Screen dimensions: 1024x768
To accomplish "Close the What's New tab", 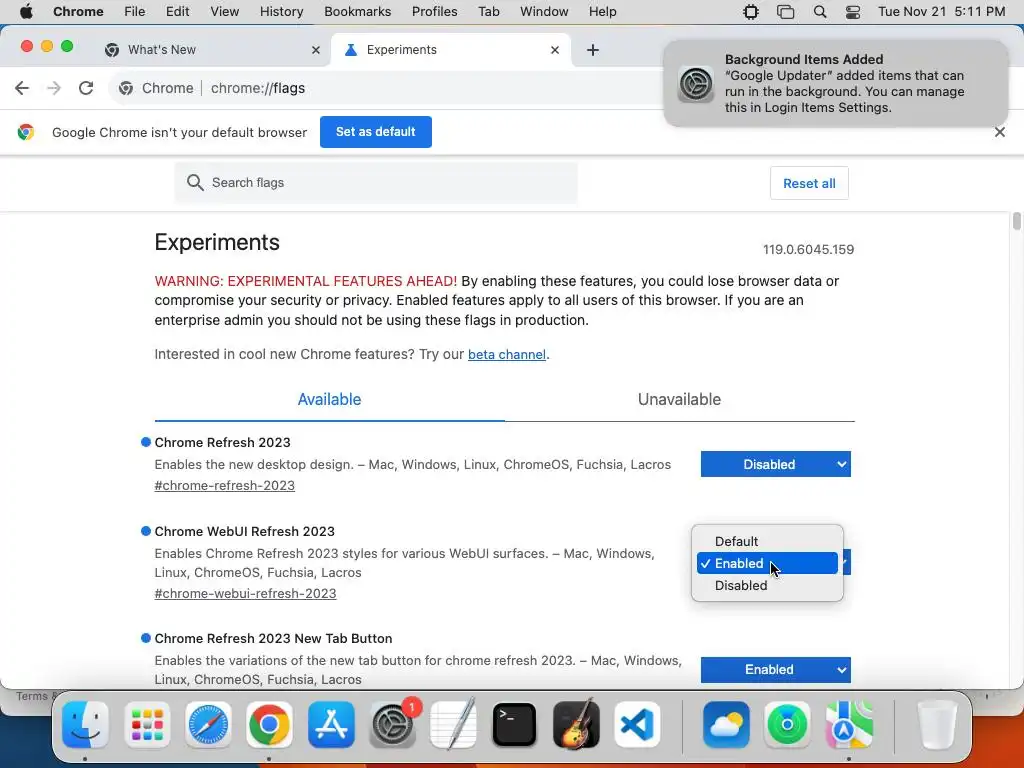I will [x=315, y=50].
